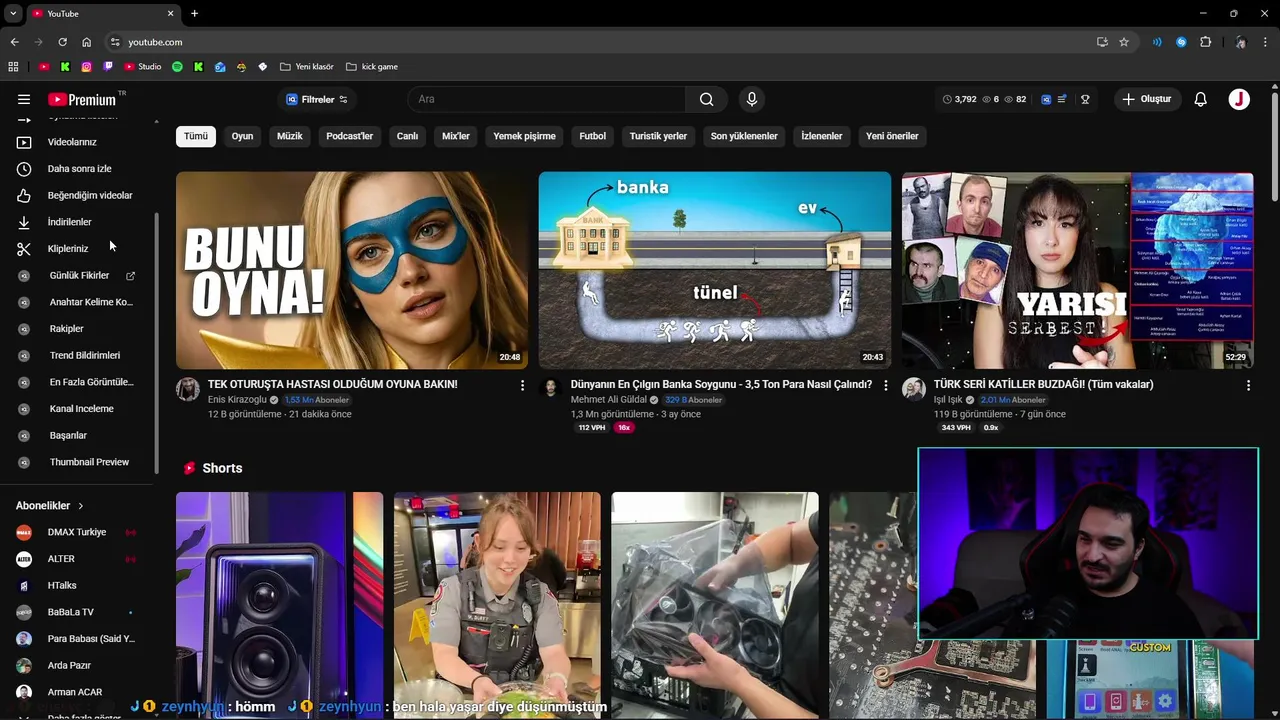The height and width of the screenshot is (720, 1280).
Task: Open Beğendiğim videolar in sidebar
Action: pos(79,195)
